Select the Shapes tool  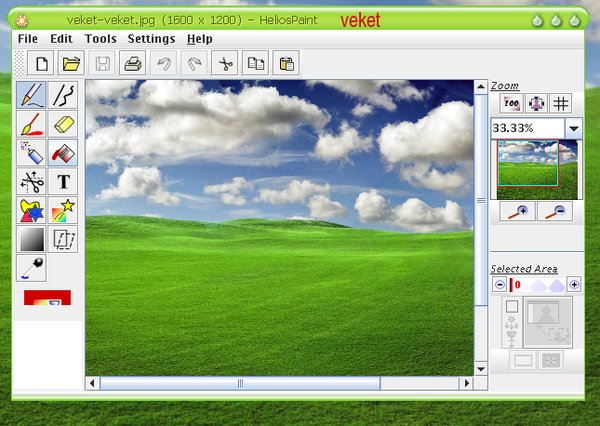pos(31,210)
